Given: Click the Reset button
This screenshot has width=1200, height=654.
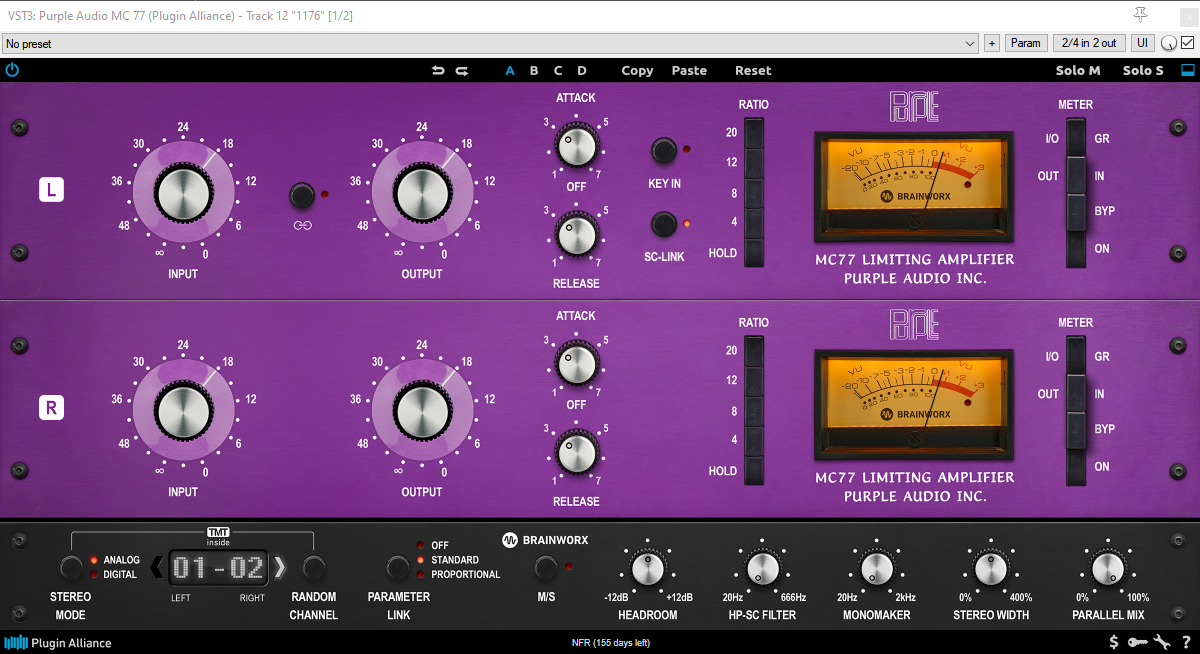Looking at the screenshot, I should click(x=753, y=70).
